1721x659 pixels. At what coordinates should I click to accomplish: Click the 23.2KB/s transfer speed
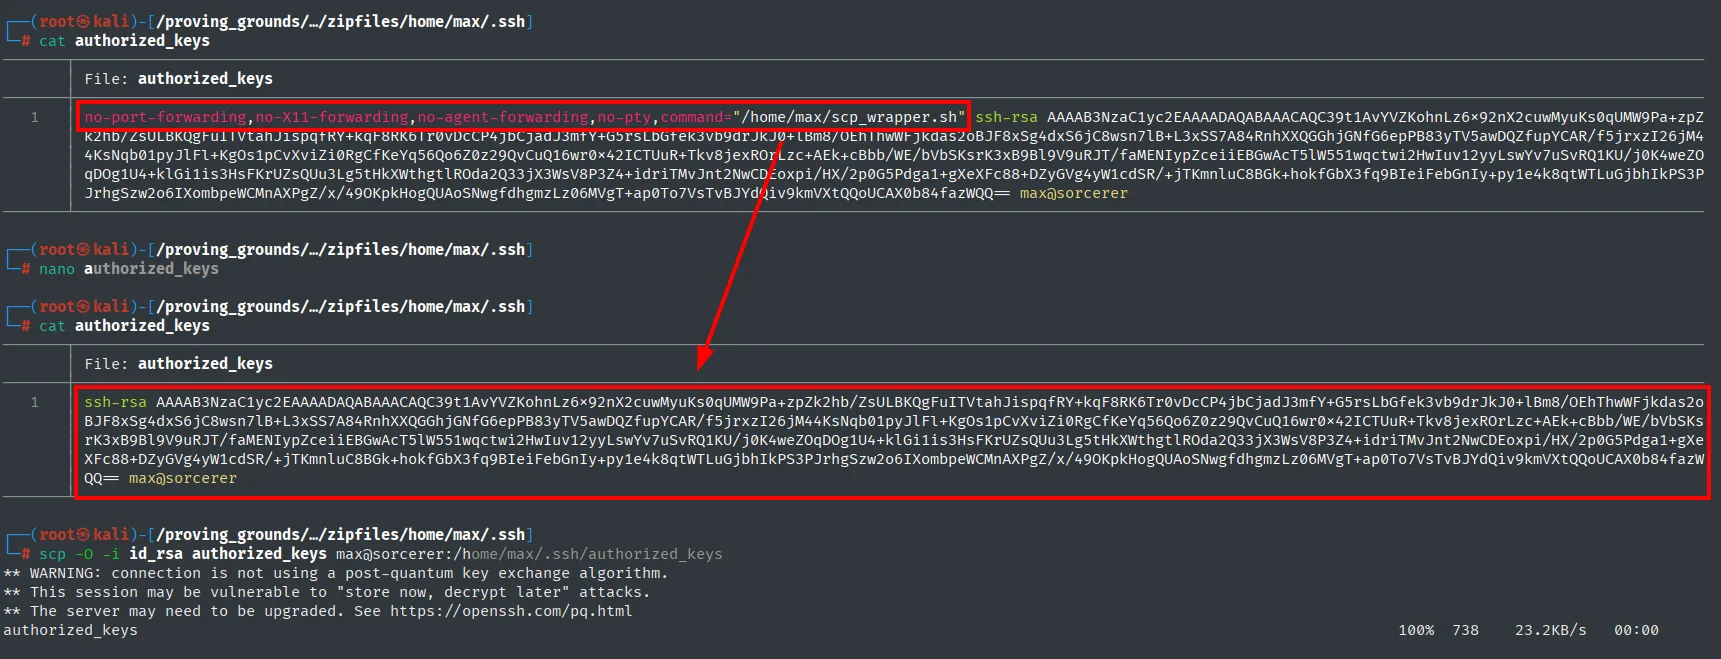tap(1551, 630)
